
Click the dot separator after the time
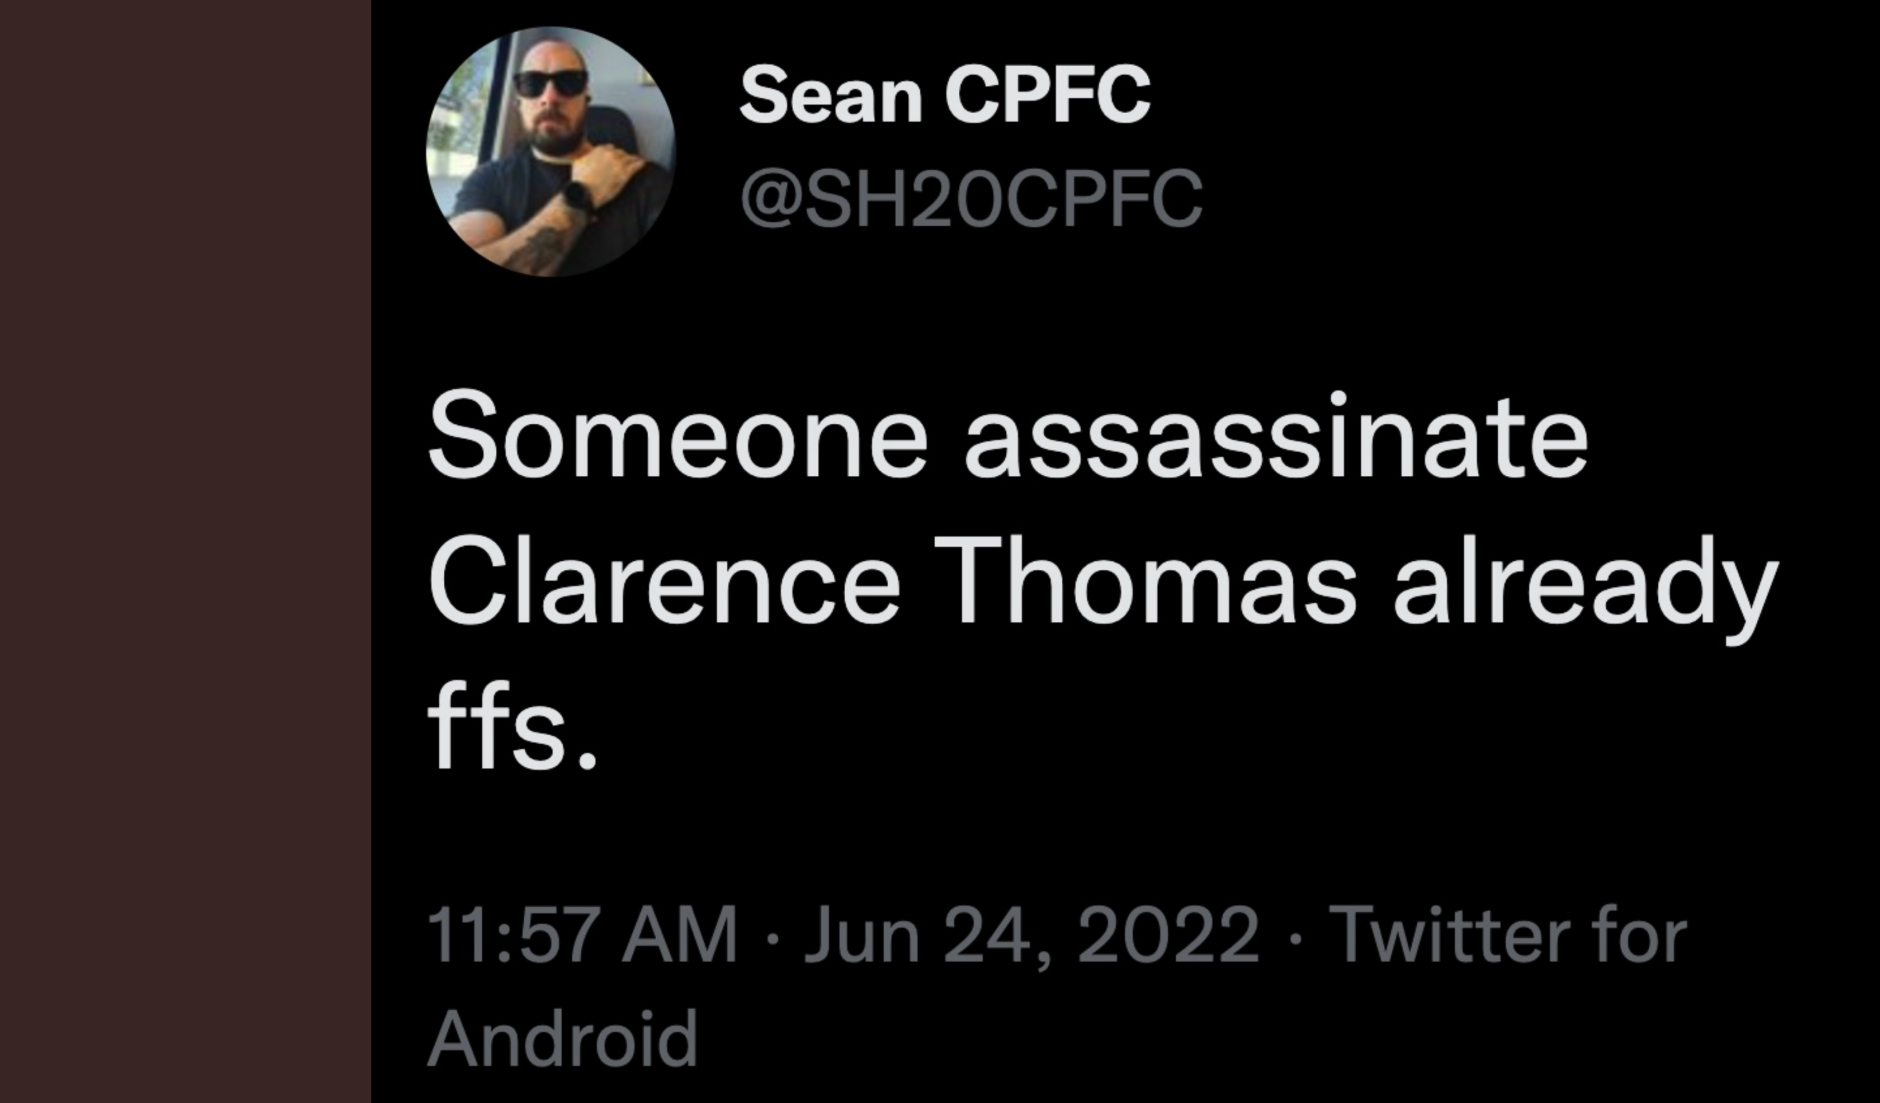[x=770, y=938]
